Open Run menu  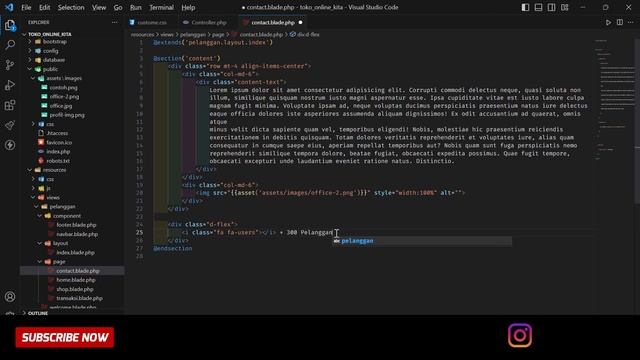(136, 7)
